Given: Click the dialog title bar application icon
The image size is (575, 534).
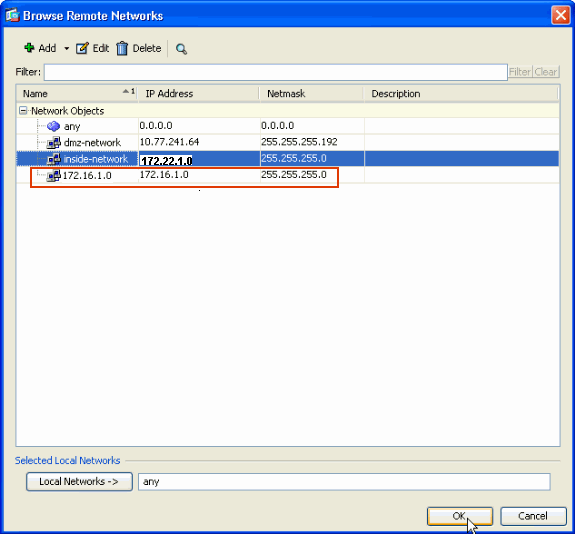Looking at the screenshot, I should click(12, 15).
